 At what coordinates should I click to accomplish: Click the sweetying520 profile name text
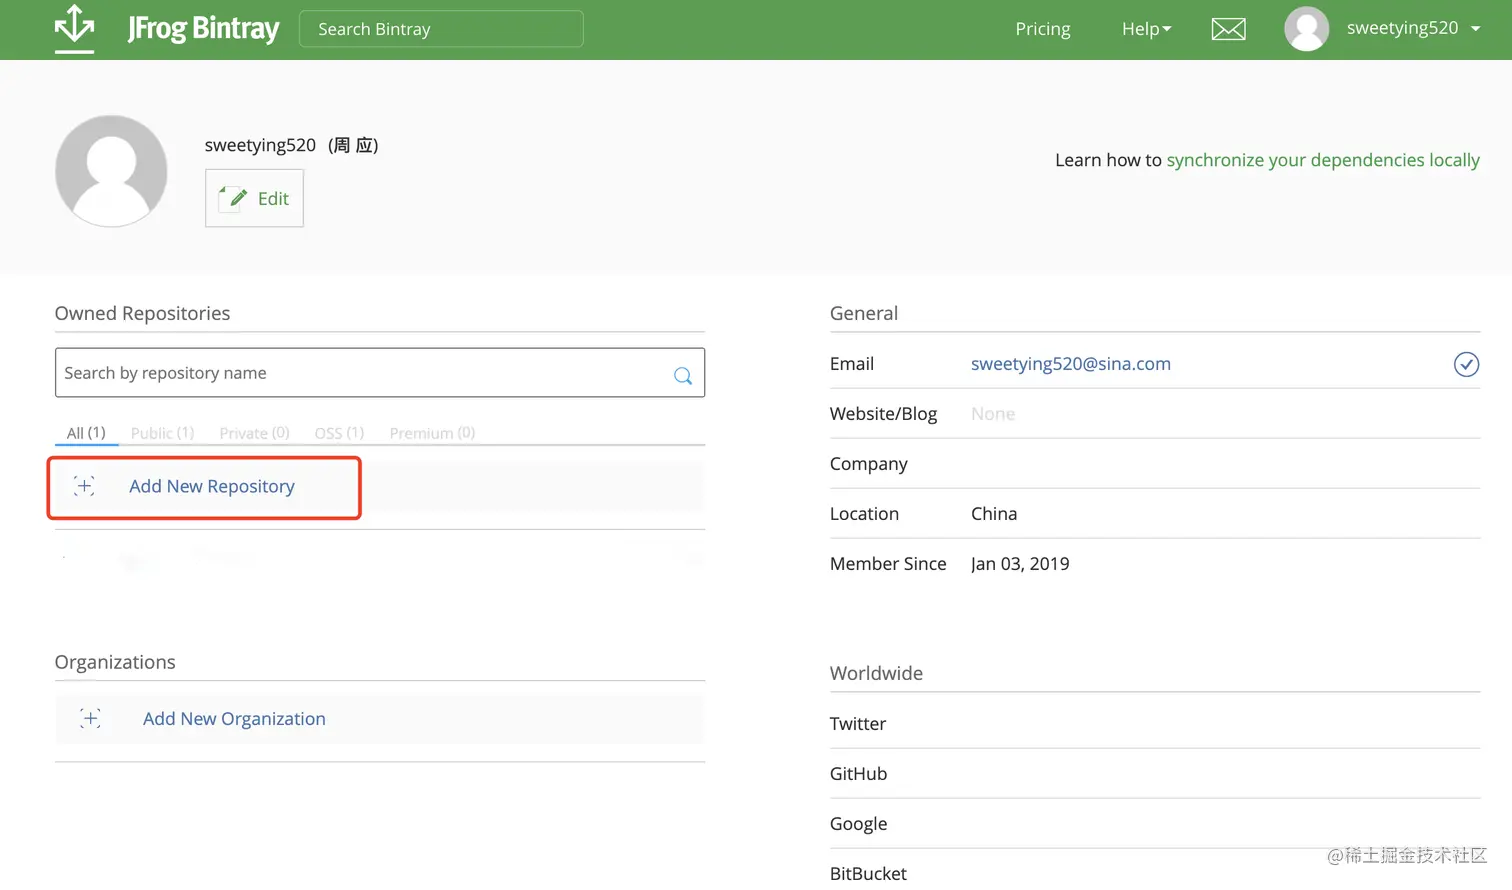pos(260,145)
